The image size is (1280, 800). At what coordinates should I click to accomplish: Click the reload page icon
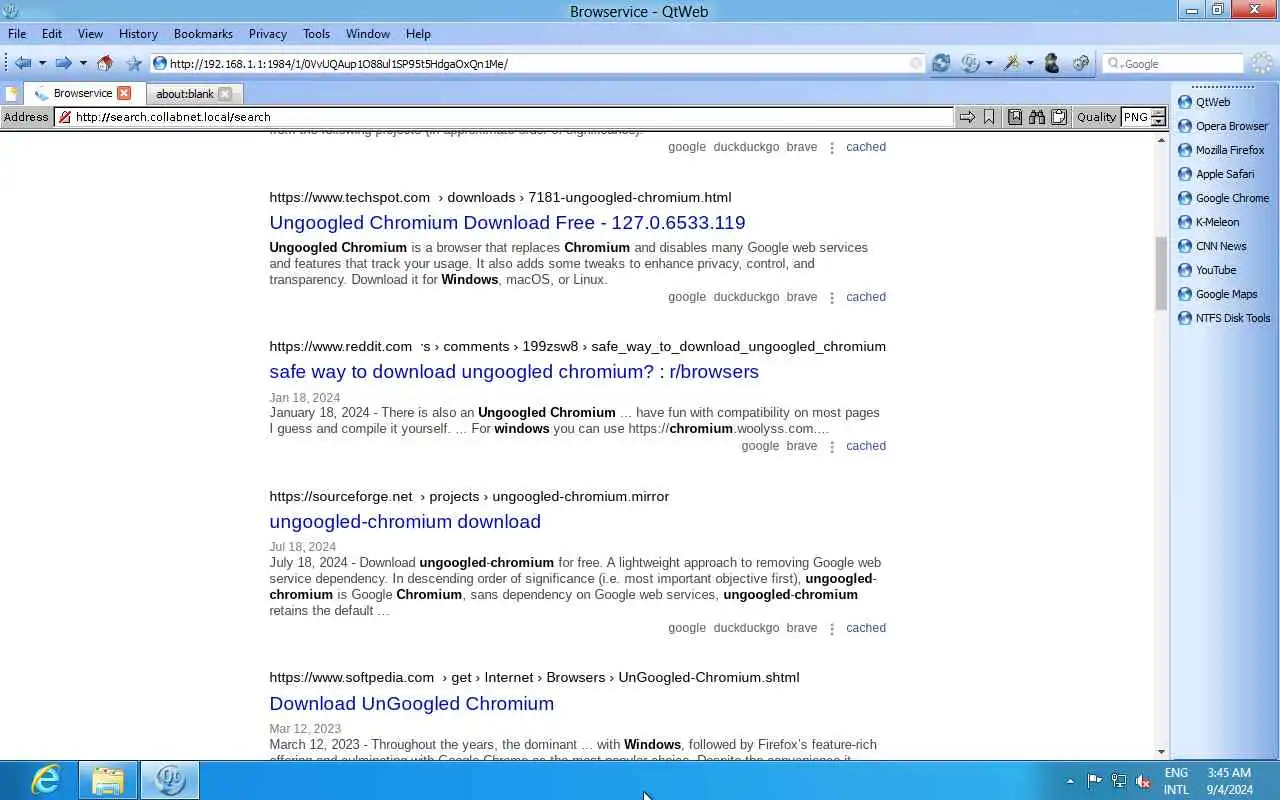[941, 63]
